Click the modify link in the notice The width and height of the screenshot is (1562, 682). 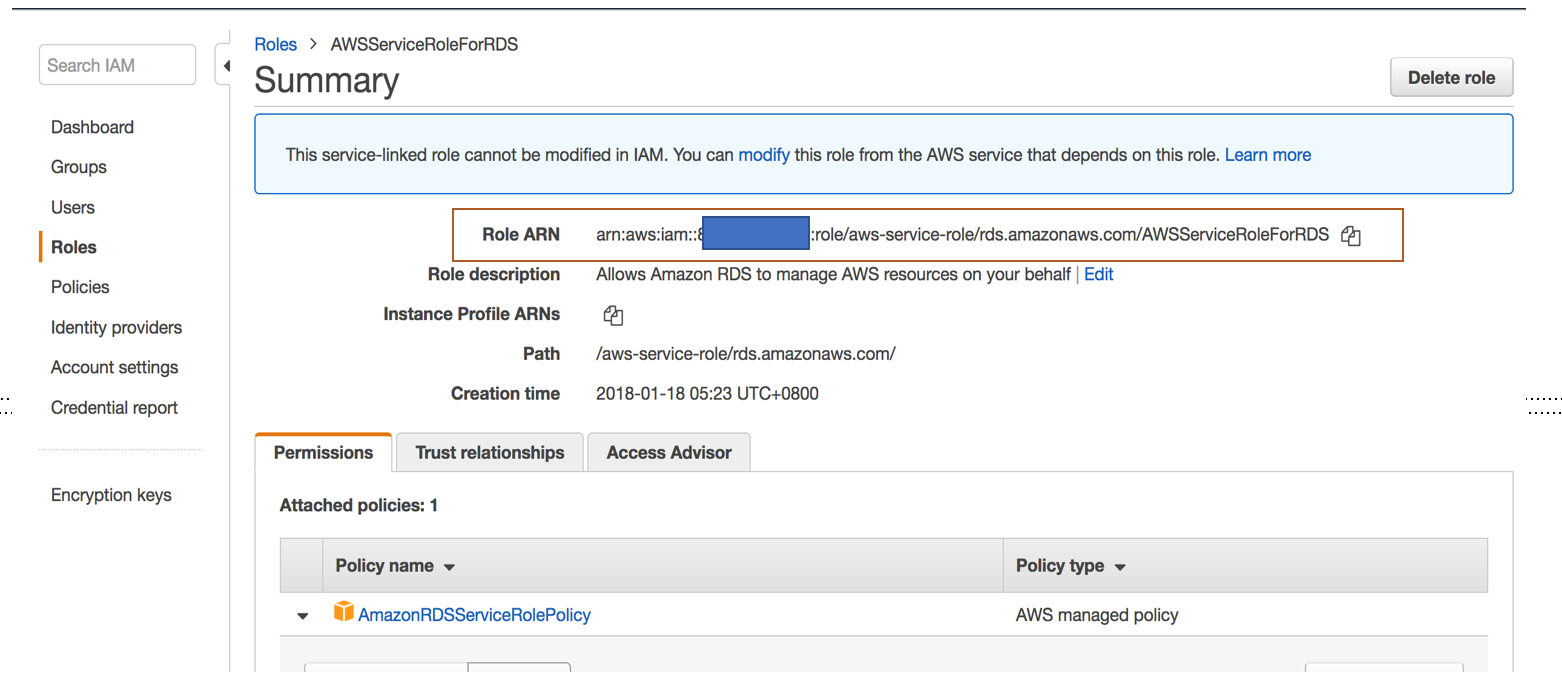pos(764,155)
